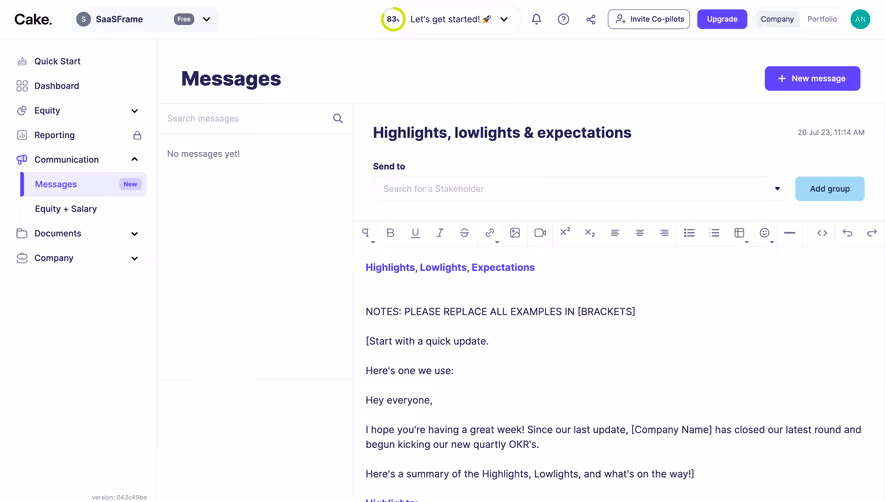Open the AN user avatar menu
The image size is (885, 502).
point(860,19)
